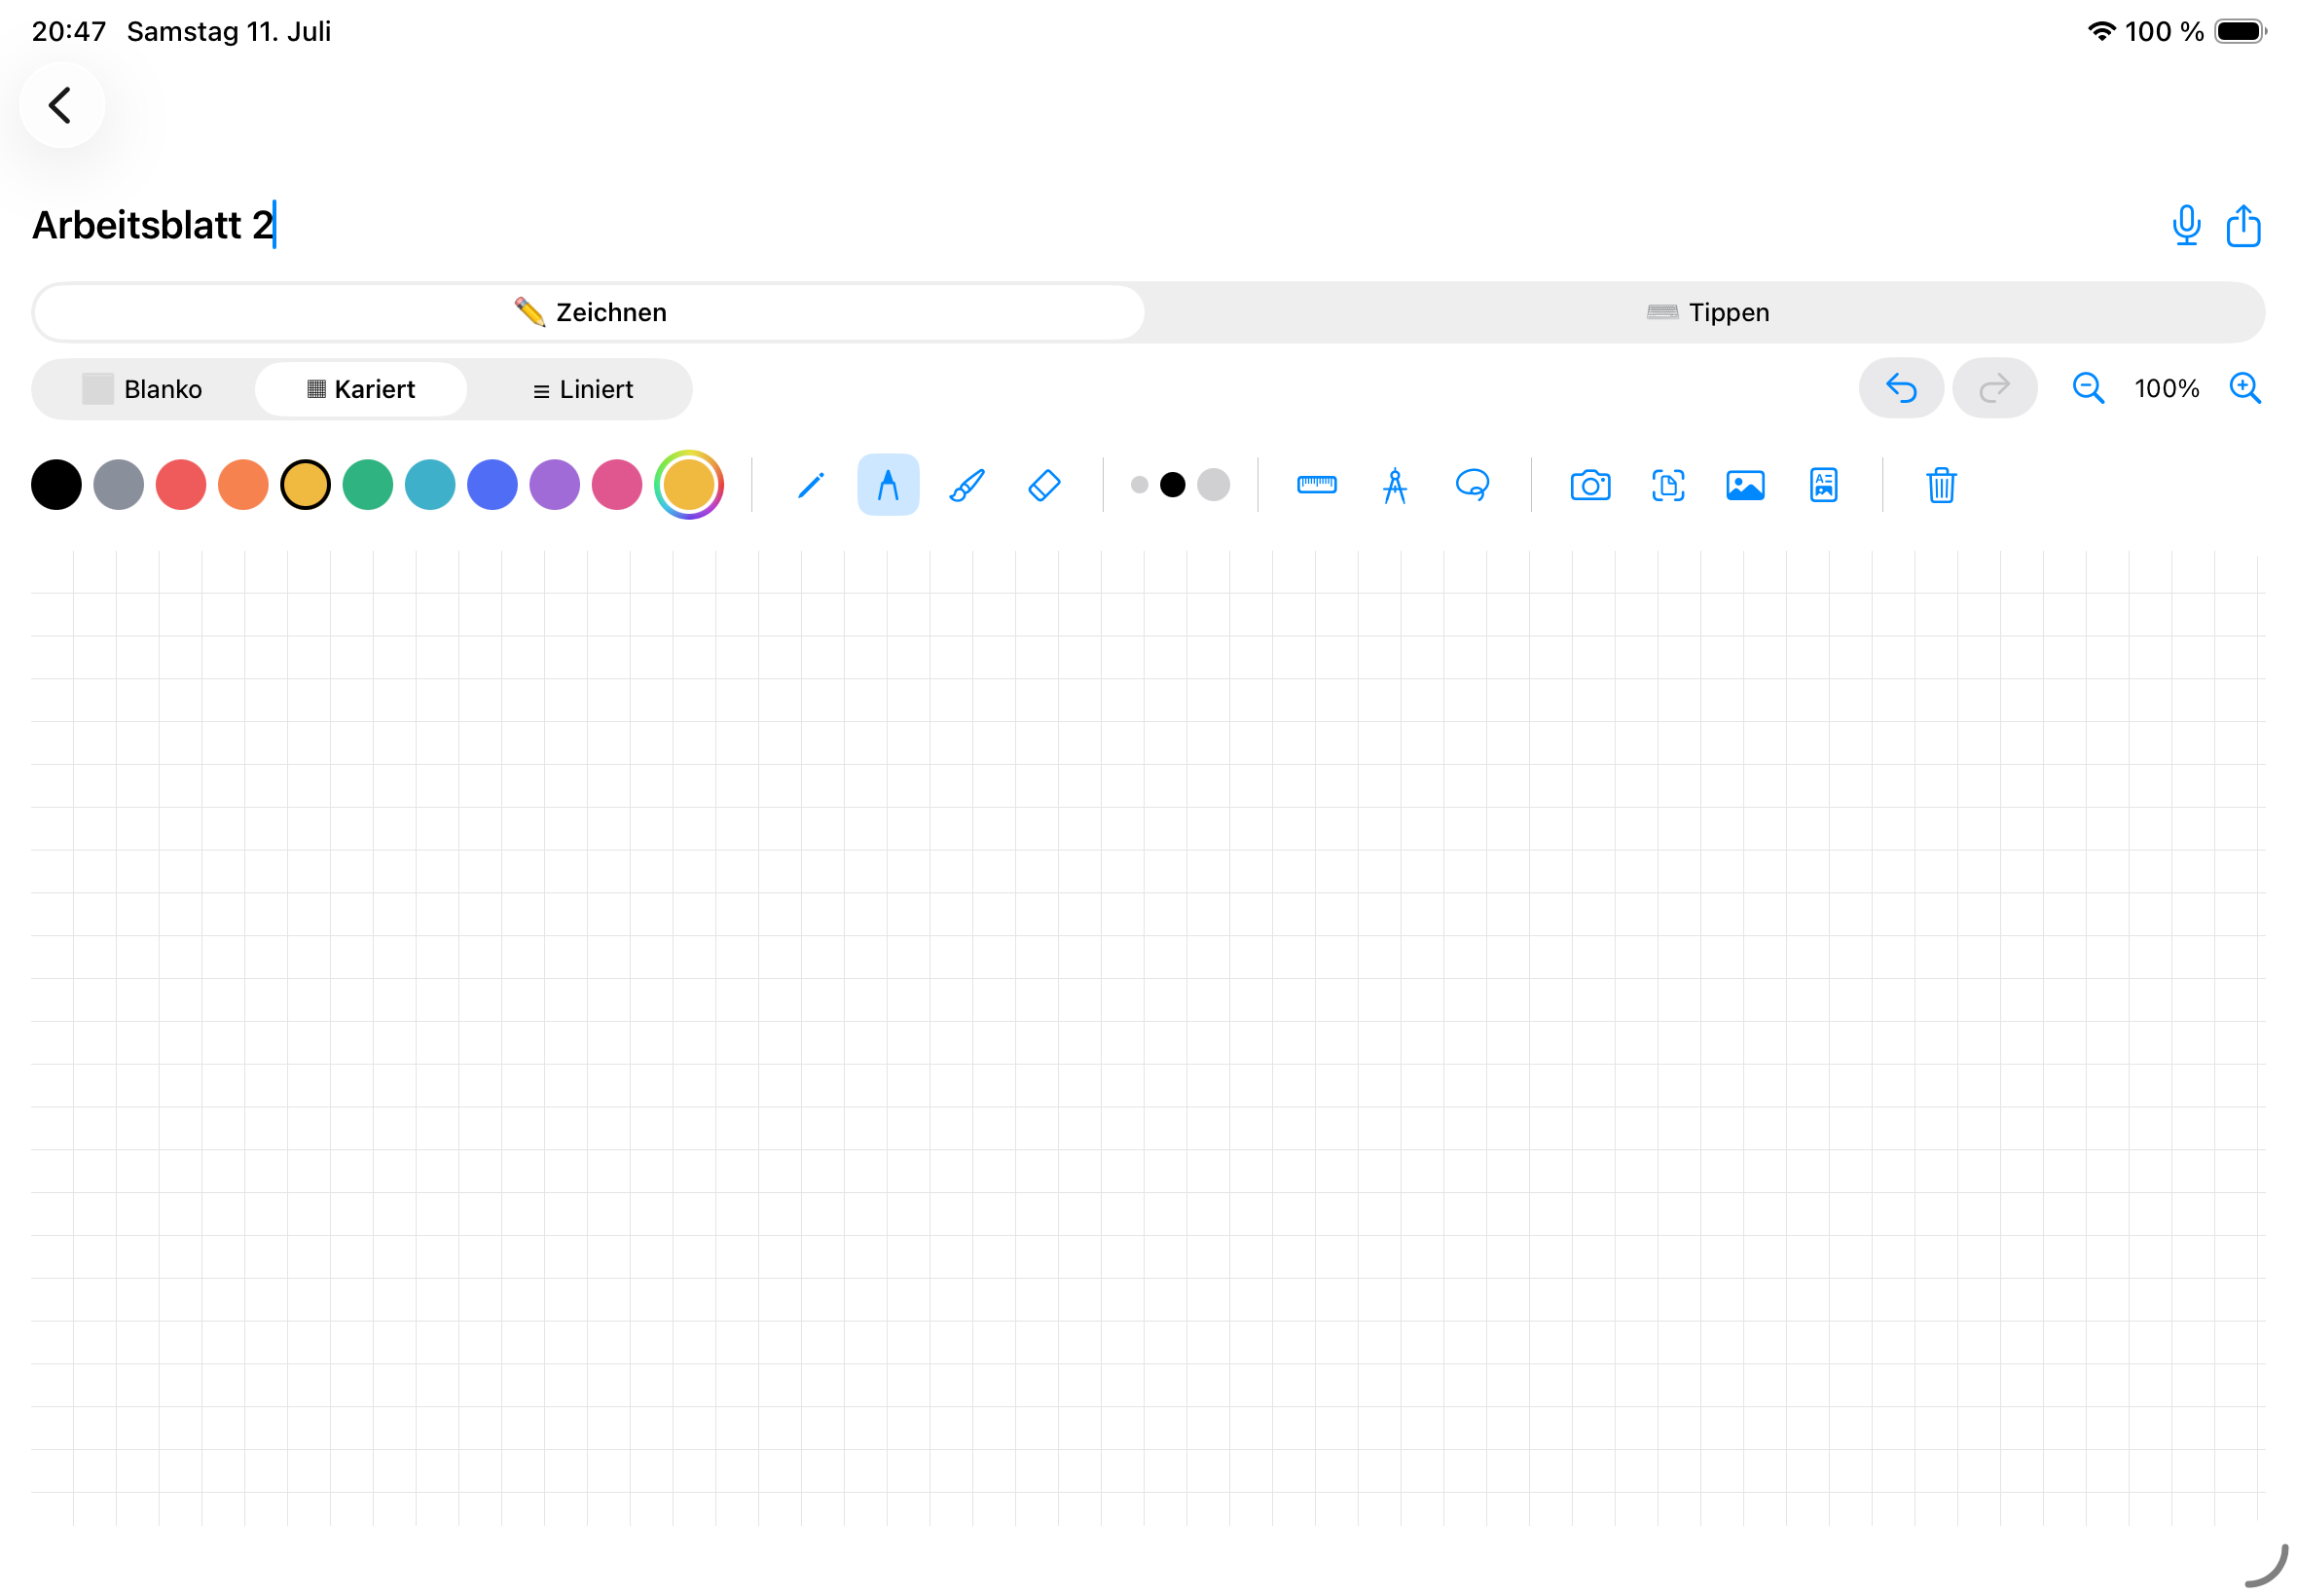Switch to Zeichnen mode
The height and width of the screenshot is (1596, 2297).
589,312
